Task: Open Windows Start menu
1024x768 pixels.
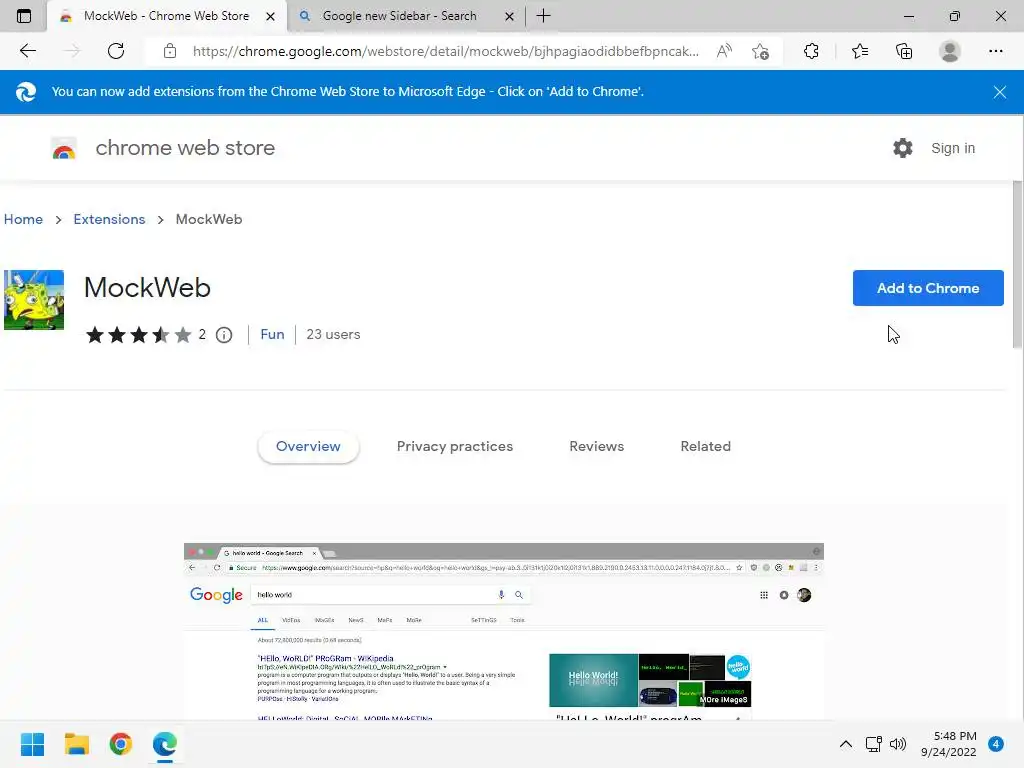Action: tap(33, 744)
